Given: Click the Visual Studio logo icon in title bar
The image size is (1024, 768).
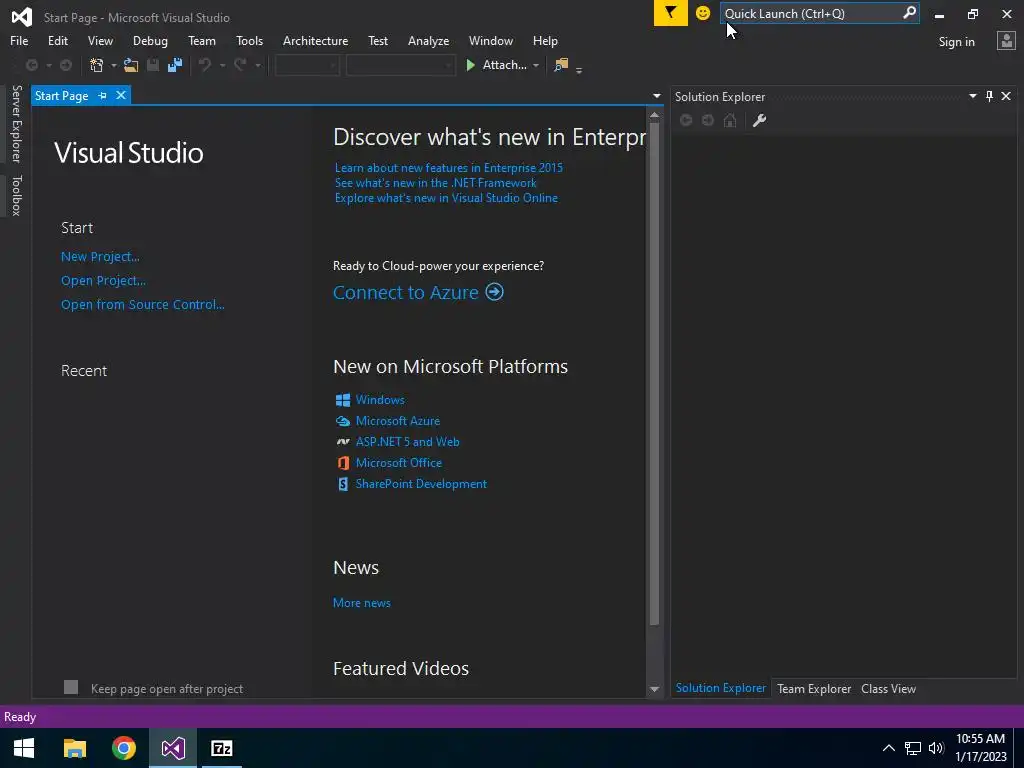Looking at the screenshot, I should (x=22, y=17).
